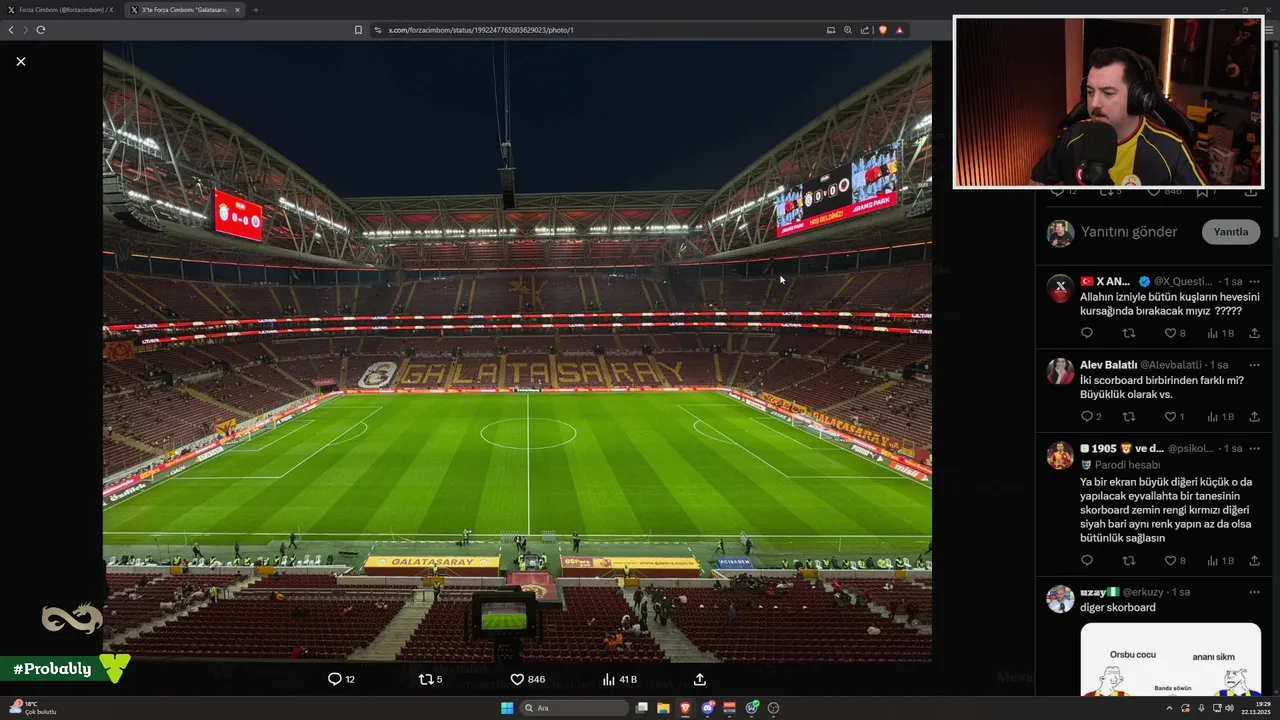Click the repost icon under the stadium photo
Viewport: 1280px width, 720px height.
425,679
